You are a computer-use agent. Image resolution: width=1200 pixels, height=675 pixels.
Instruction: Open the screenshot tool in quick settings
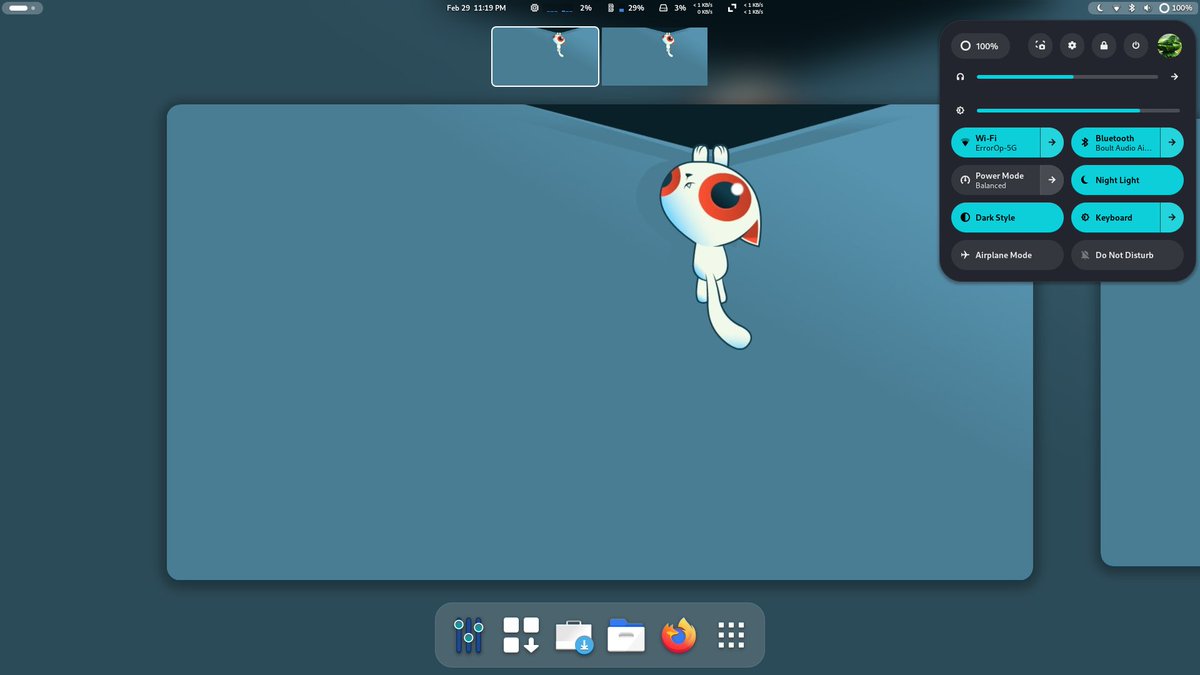tap(1041, 46)
